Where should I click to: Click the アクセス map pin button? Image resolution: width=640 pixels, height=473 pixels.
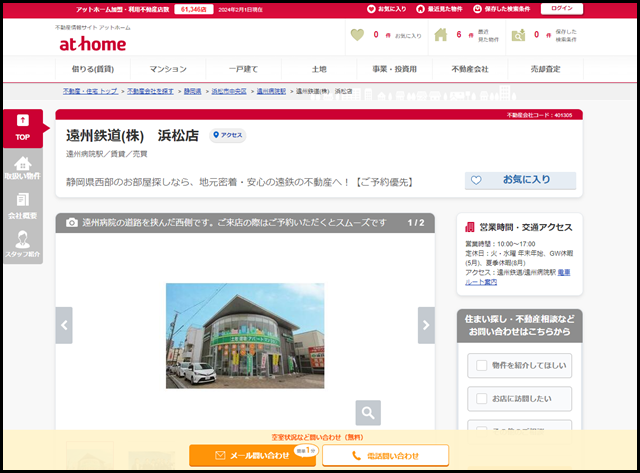(228, 135)
